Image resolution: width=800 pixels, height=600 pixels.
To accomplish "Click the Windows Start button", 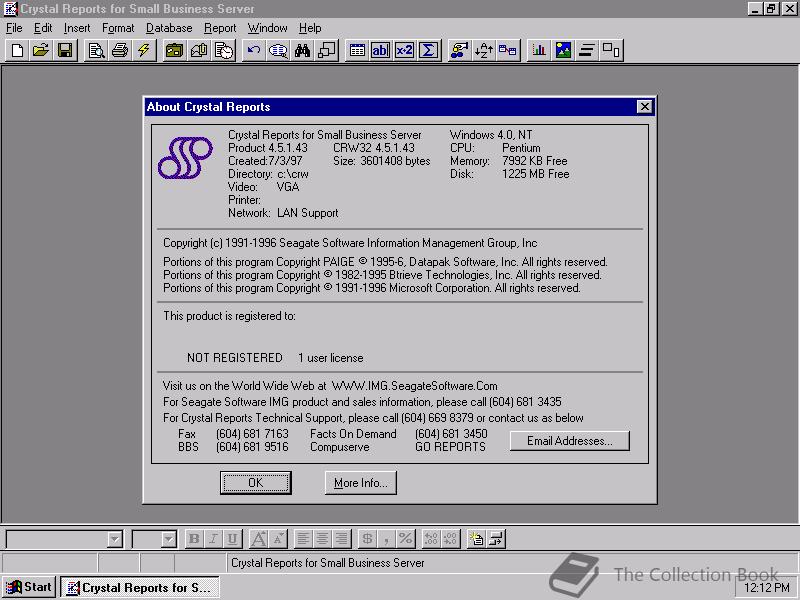I will coord(30,587).
